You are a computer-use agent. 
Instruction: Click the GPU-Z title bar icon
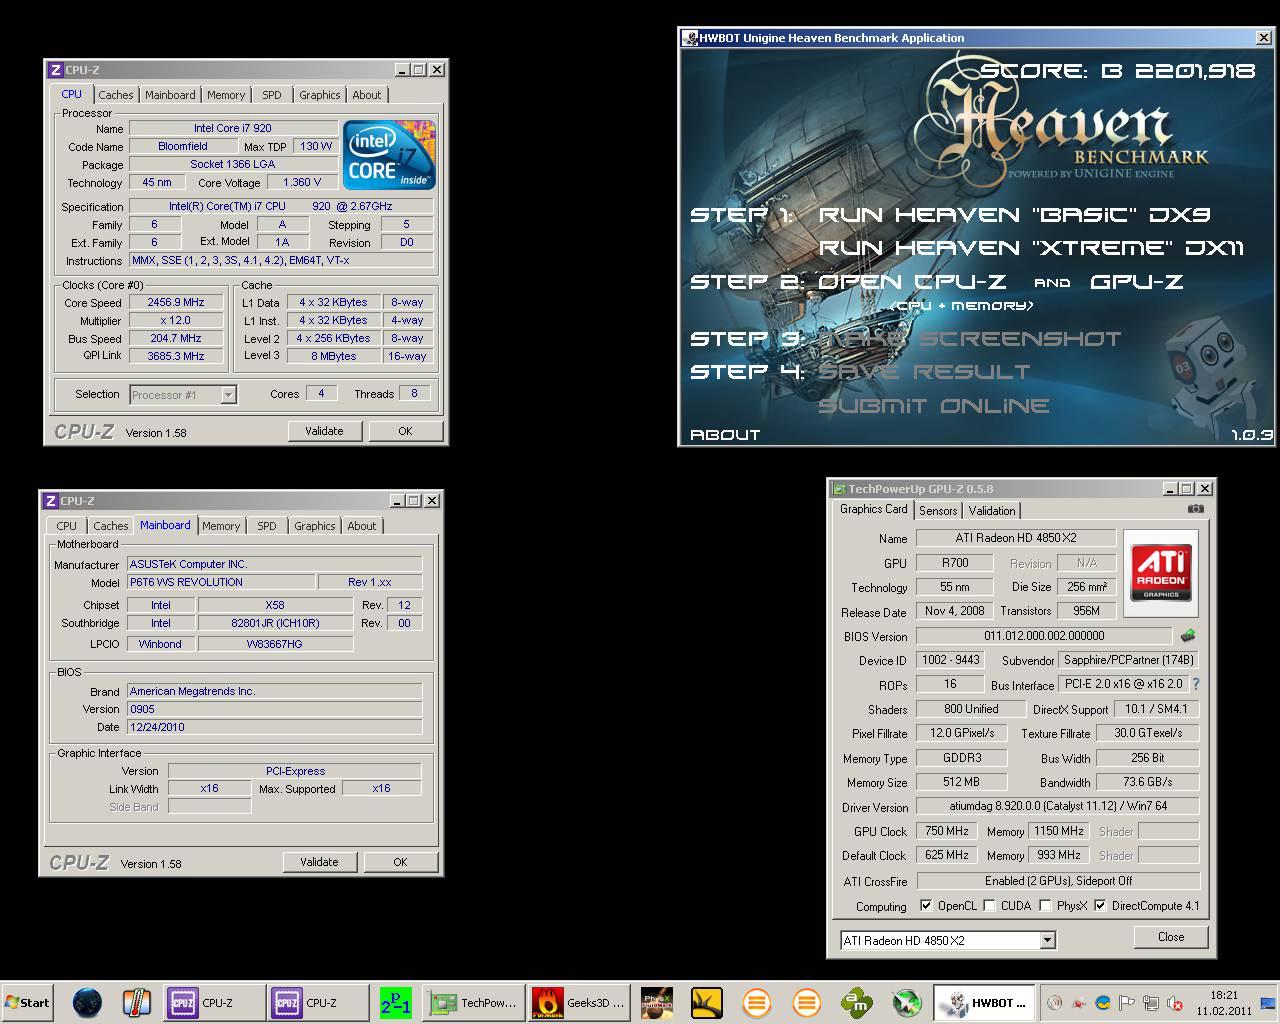pos(839,489)
